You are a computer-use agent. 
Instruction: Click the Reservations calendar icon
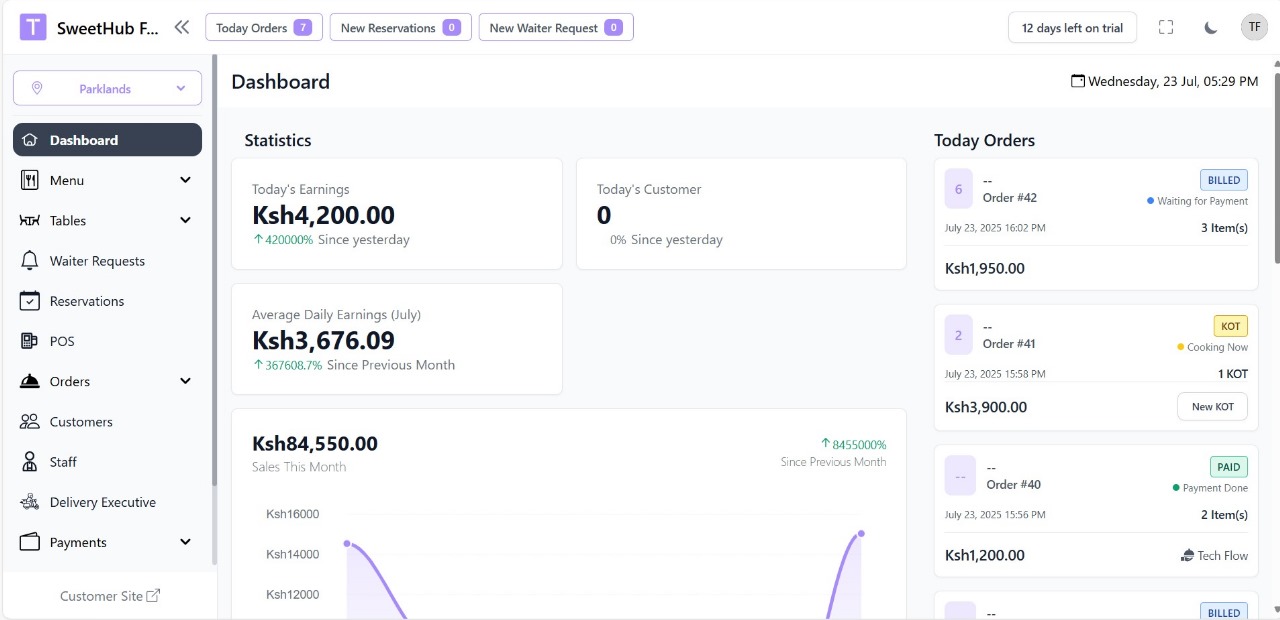(30, 301)
